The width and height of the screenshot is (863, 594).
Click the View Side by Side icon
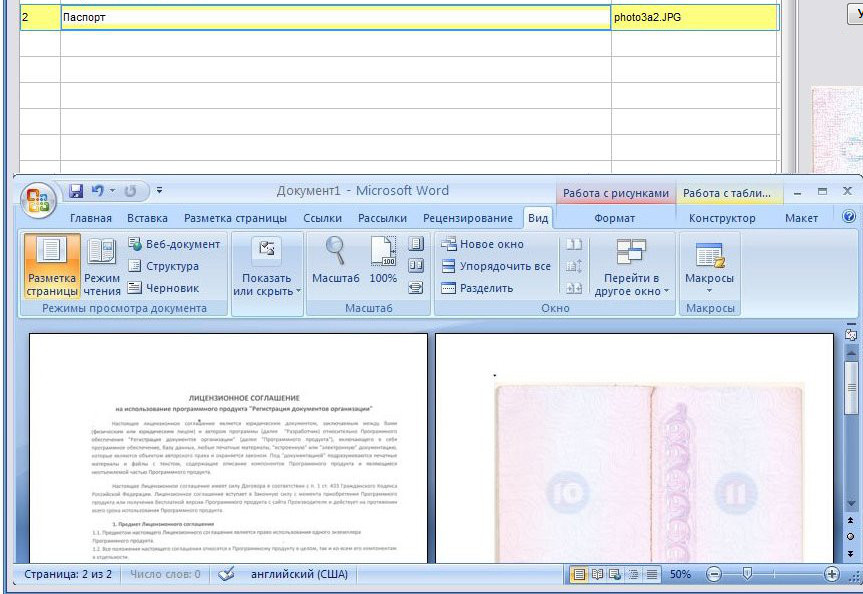[574, 244]
